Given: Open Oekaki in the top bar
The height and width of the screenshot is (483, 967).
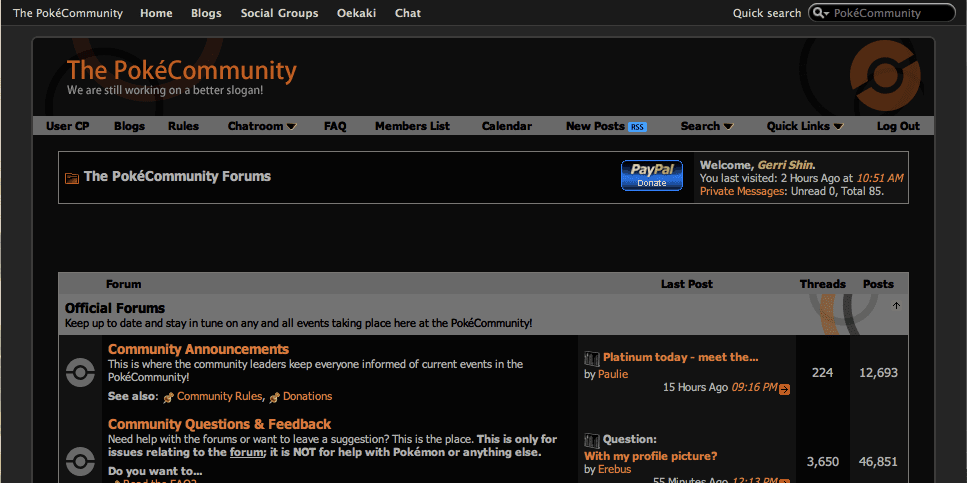Looking at the screenshot, I should coord(356,13).
